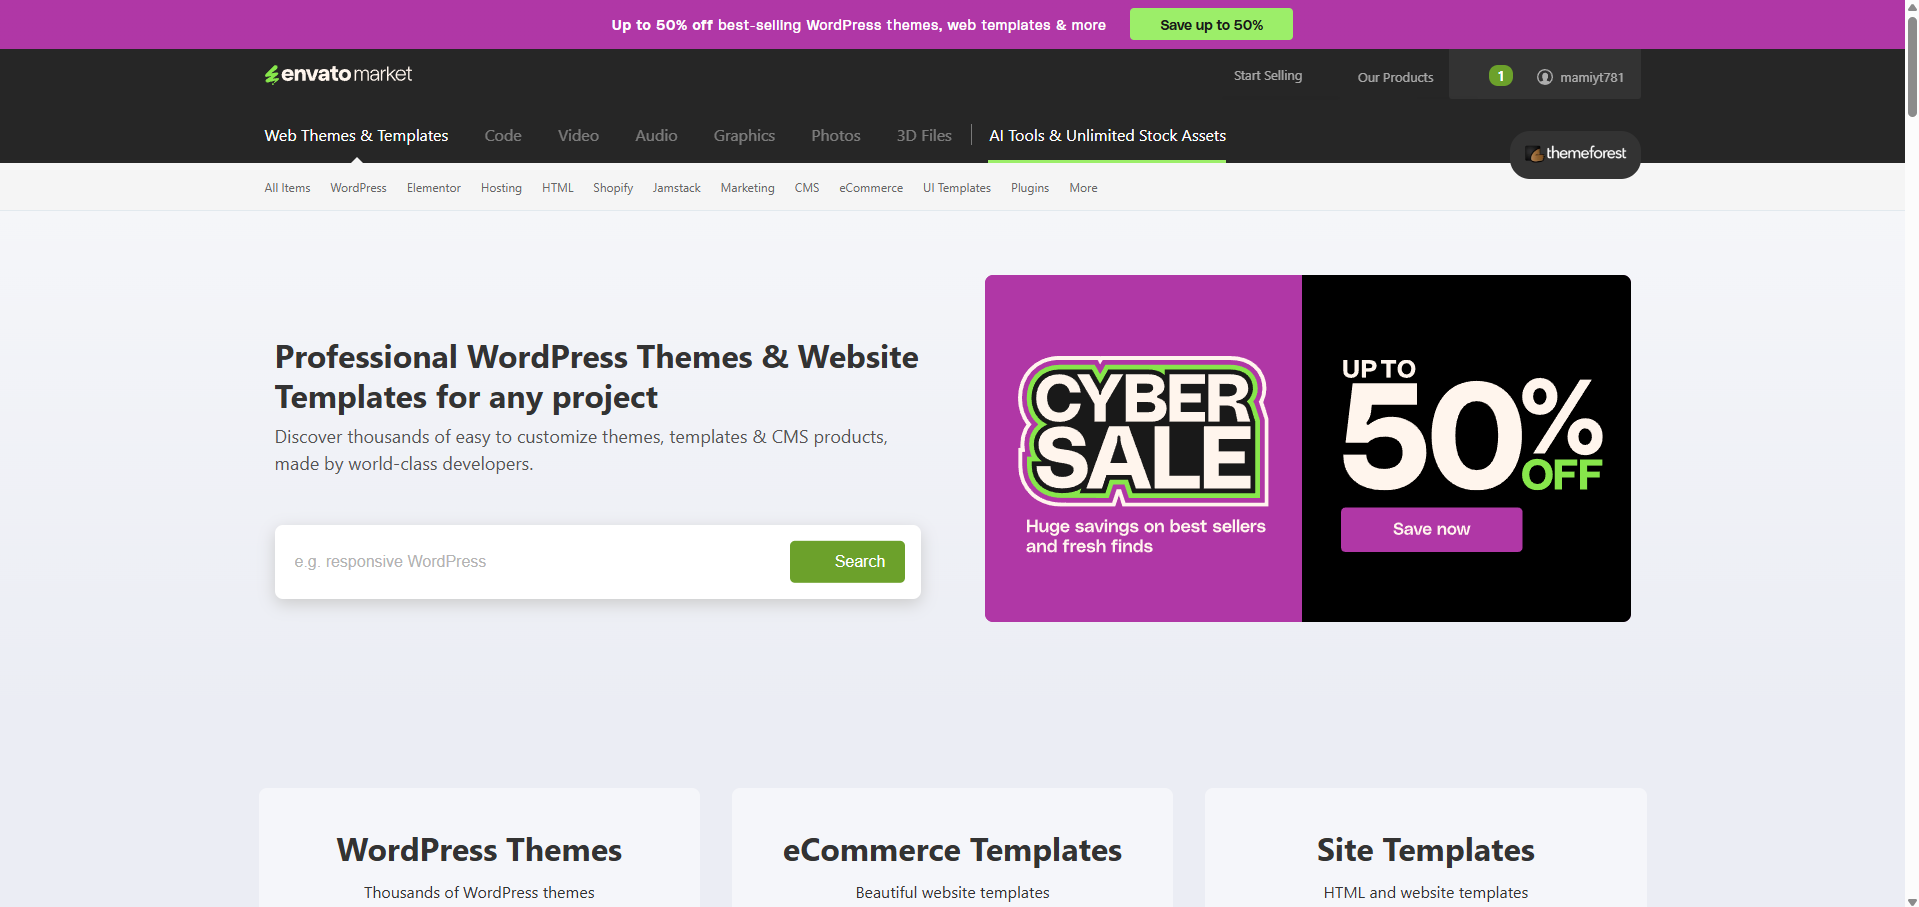This screenshot has height=907, width=1919.
Task: Open the eCommerce submenu item
Action: 871,188
